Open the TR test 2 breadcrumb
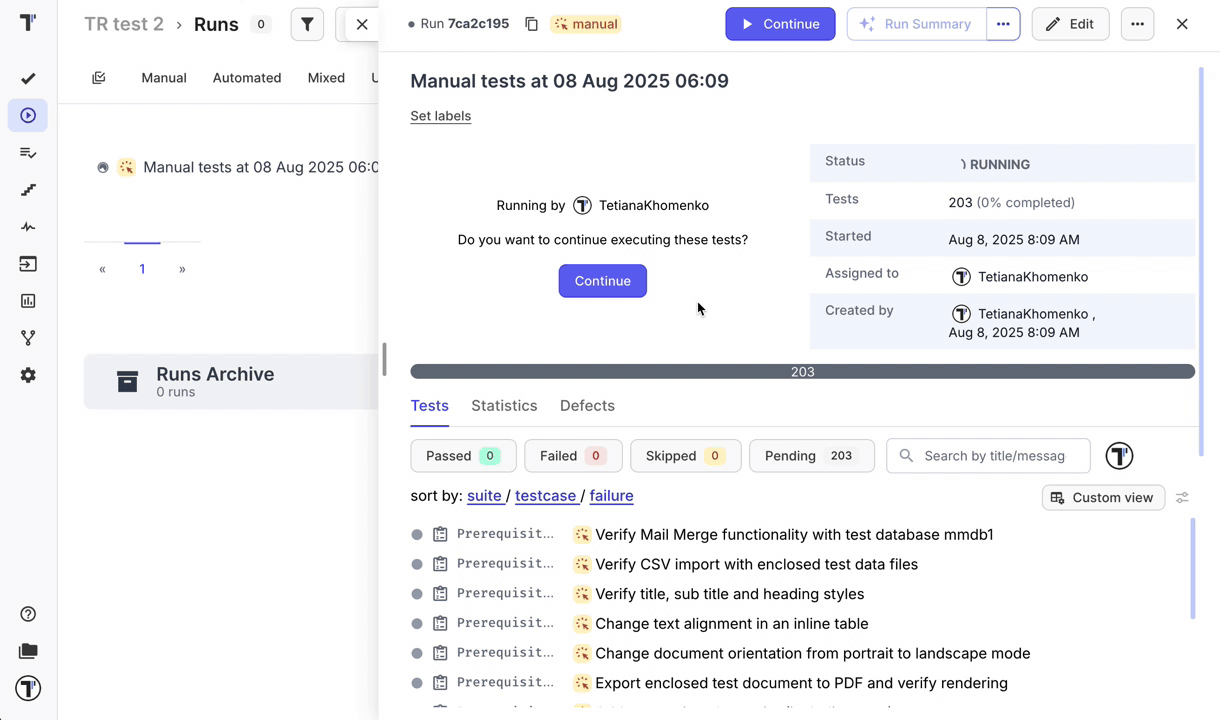The image size is (1220, 720). point(124,24)
